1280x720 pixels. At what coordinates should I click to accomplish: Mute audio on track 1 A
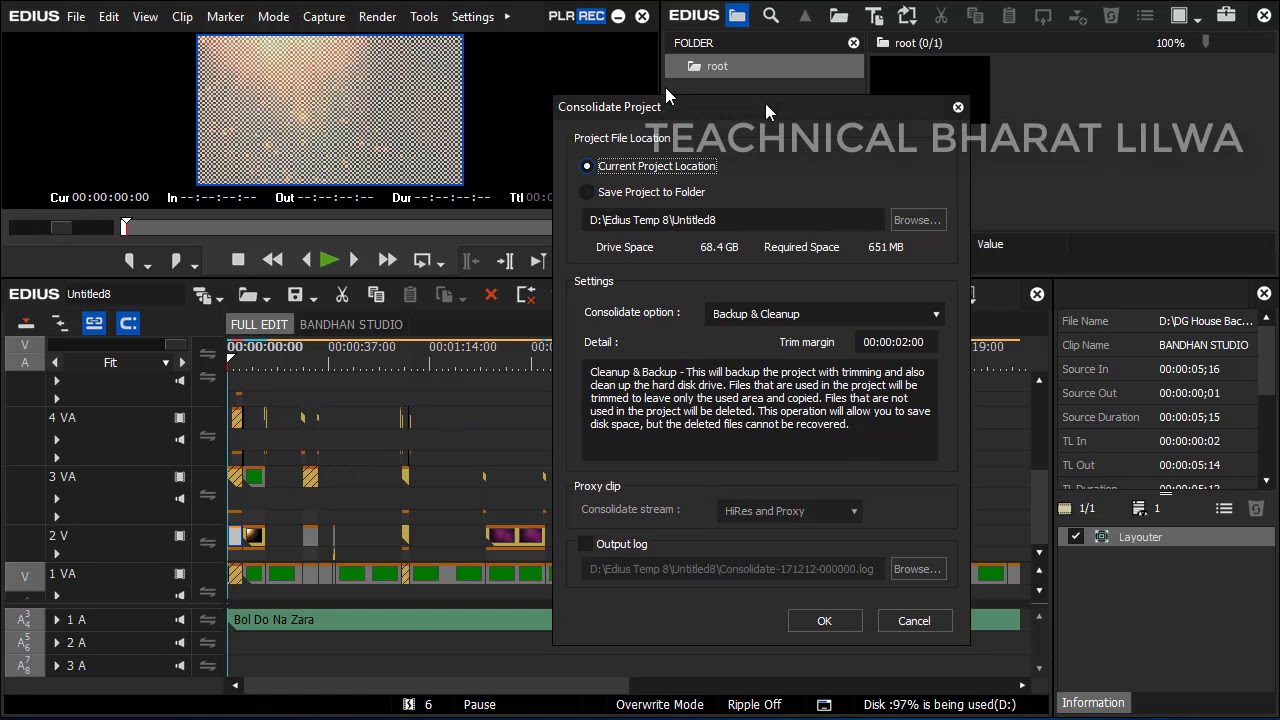coord(180,620)
